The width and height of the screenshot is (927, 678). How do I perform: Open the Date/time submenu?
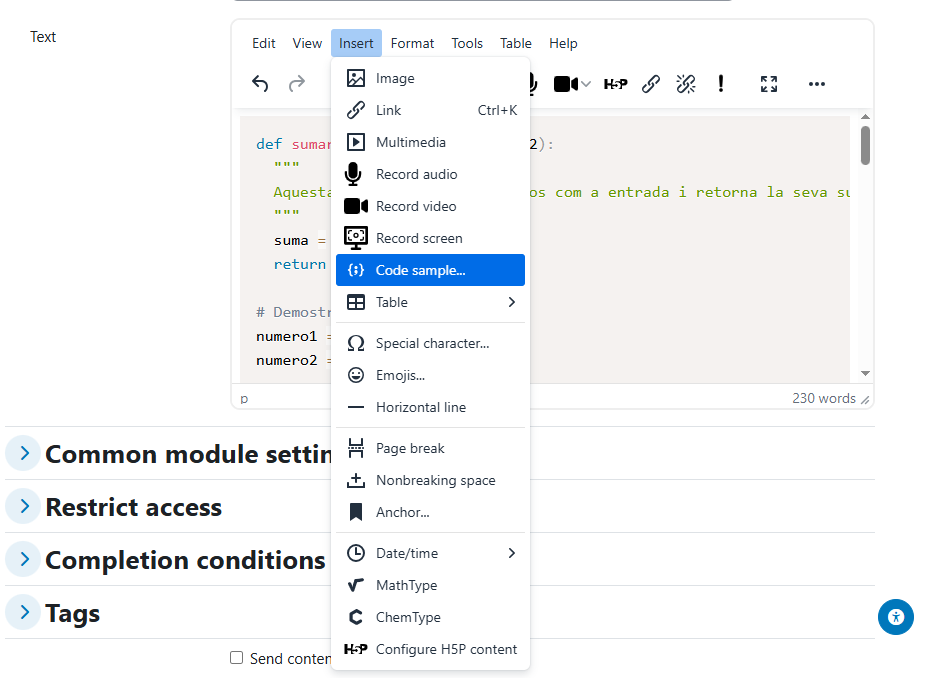430,553
